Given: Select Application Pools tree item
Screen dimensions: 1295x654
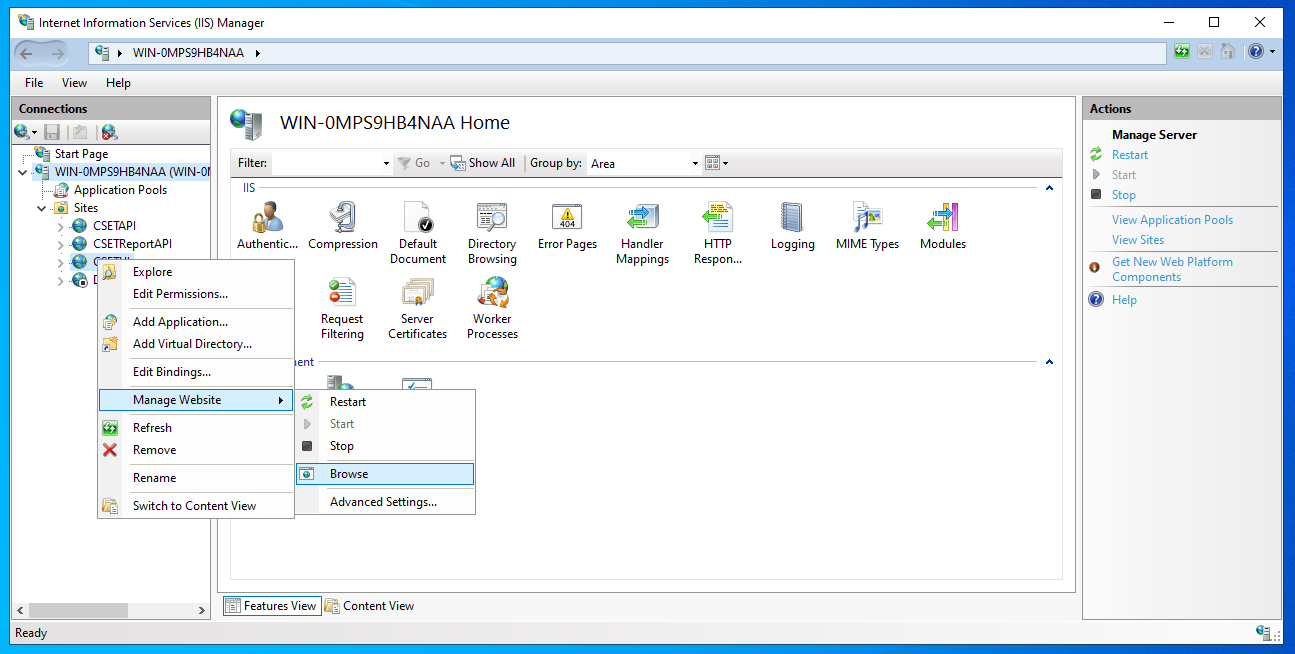Looking at the screenshot, I should coord(120,190).
